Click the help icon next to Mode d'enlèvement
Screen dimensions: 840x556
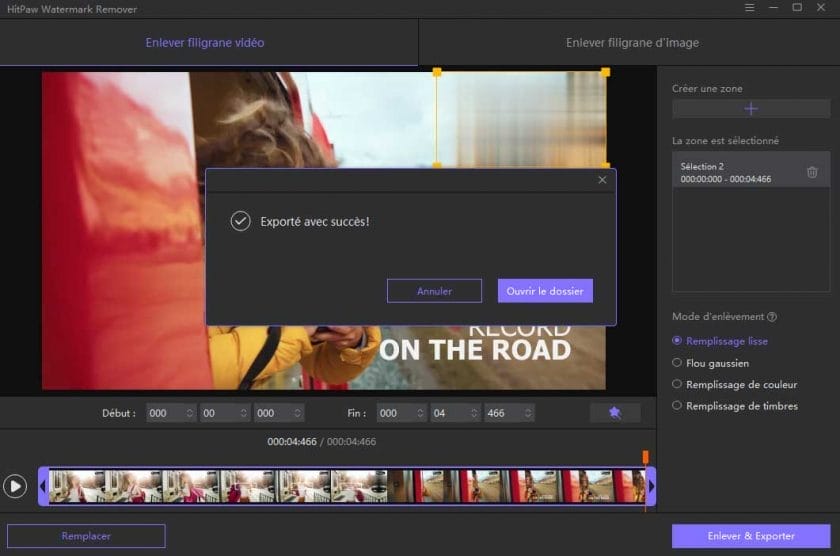[x=772, y=317]
